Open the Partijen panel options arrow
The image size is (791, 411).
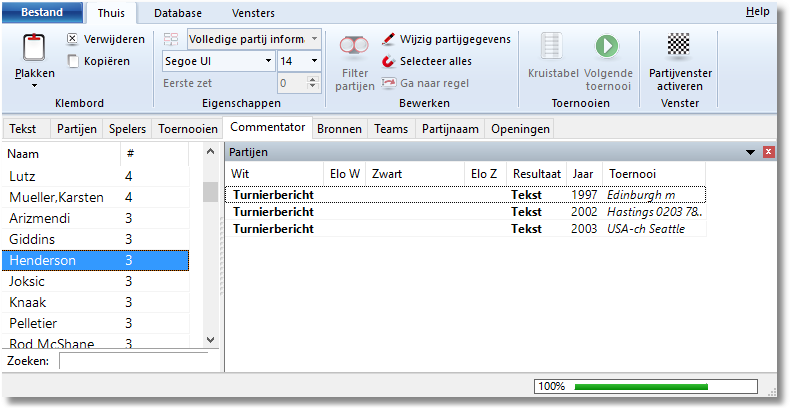coord(750,152)
